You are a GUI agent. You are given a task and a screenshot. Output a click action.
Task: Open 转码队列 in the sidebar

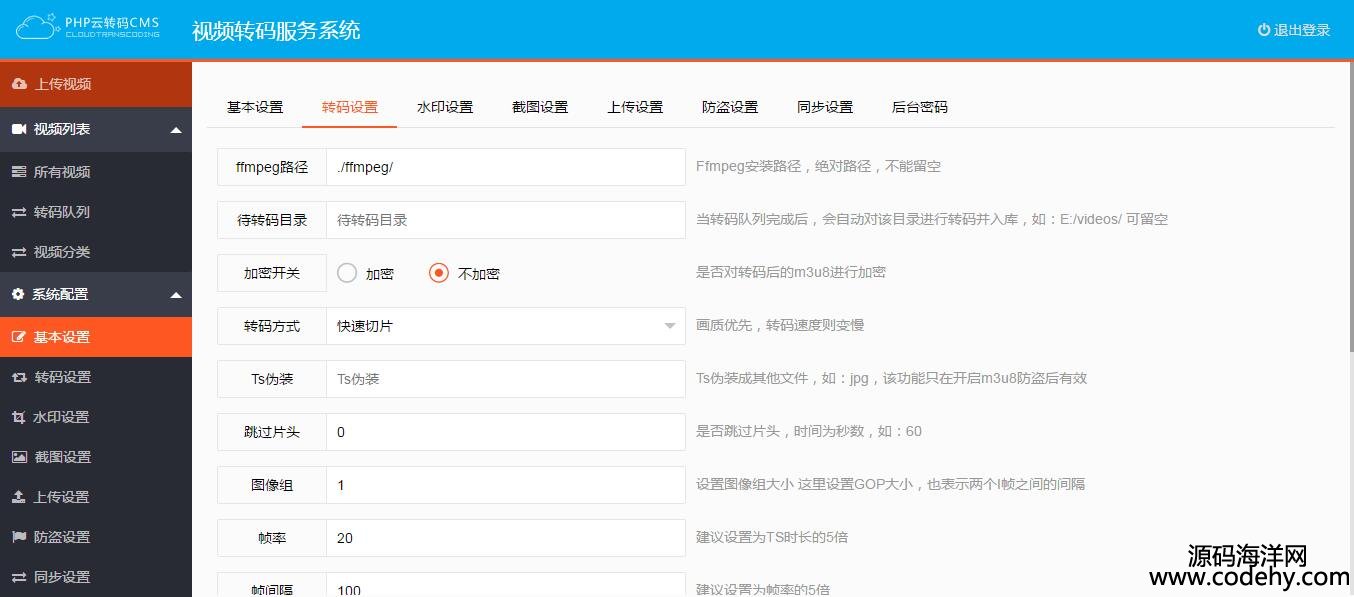[x=62, y=212]
